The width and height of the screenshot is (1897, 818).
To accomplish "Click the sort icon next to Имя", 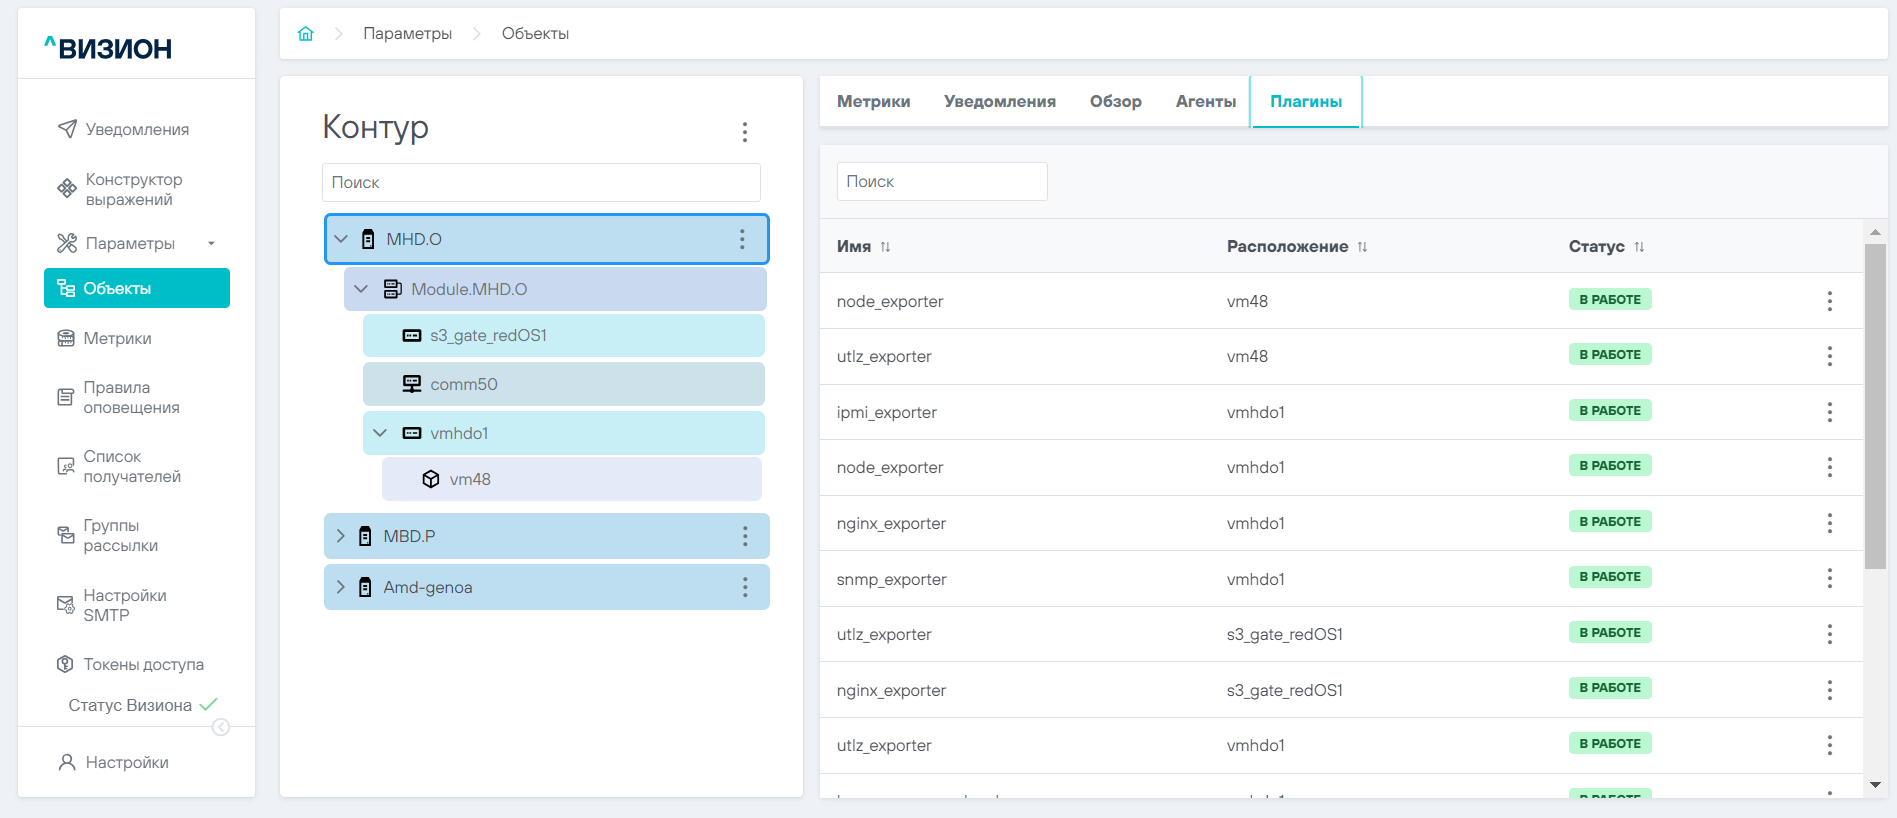I will (x=885, y=247).
